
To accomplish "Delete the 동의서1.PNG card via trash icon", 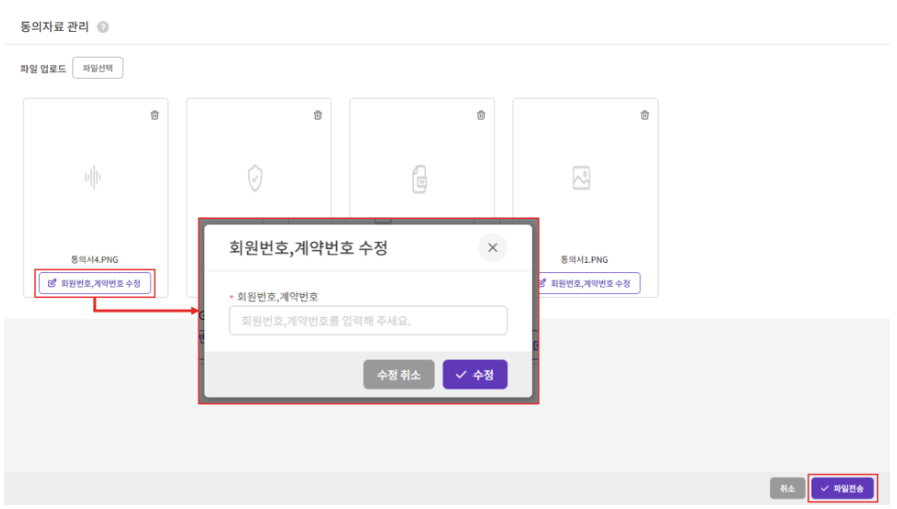I will [x=645, y=115].
